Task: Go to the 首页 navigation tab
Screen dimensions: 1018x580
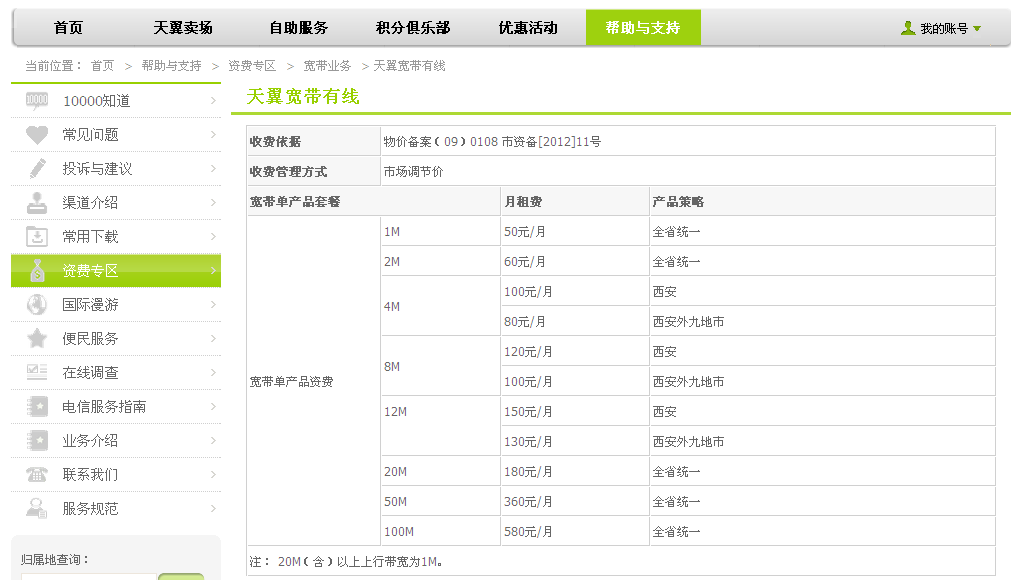Action: (x=68, y=28)
